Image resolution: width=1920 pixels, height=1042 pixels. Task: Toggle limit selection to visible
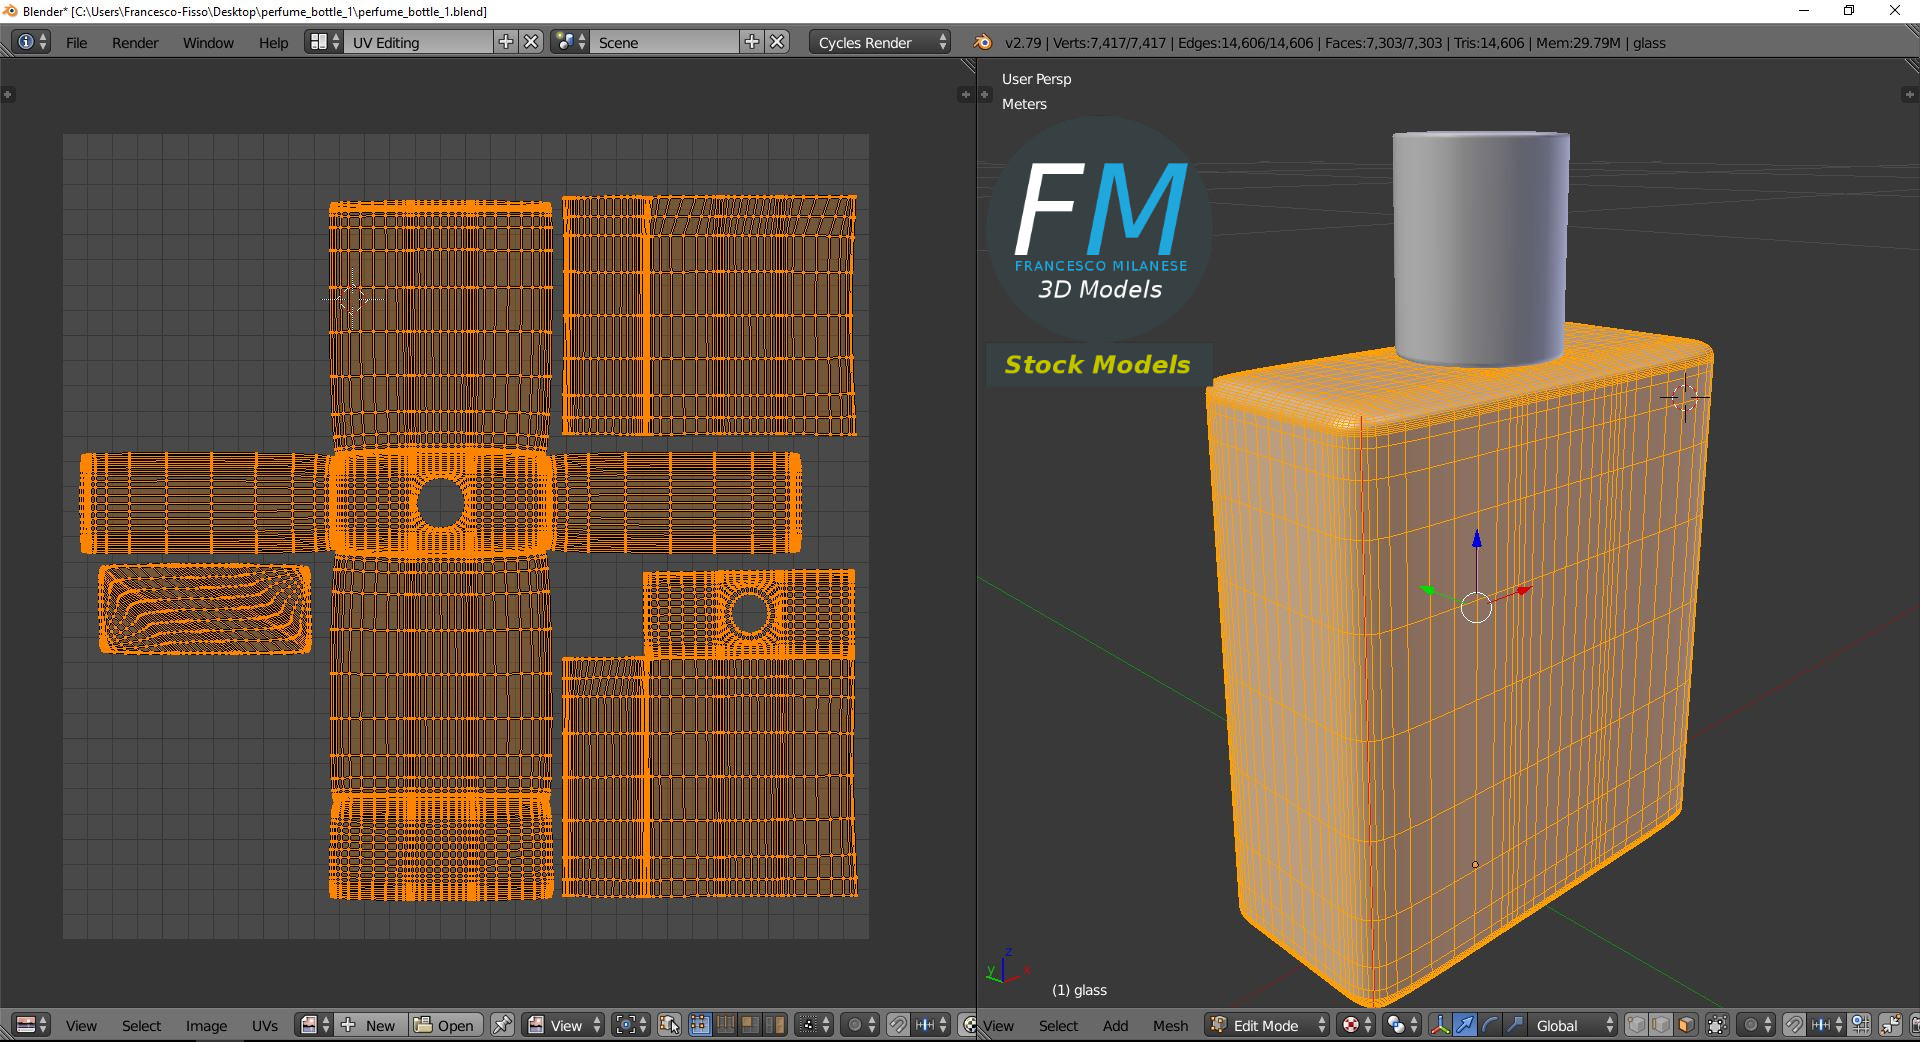(1717, 1025)
